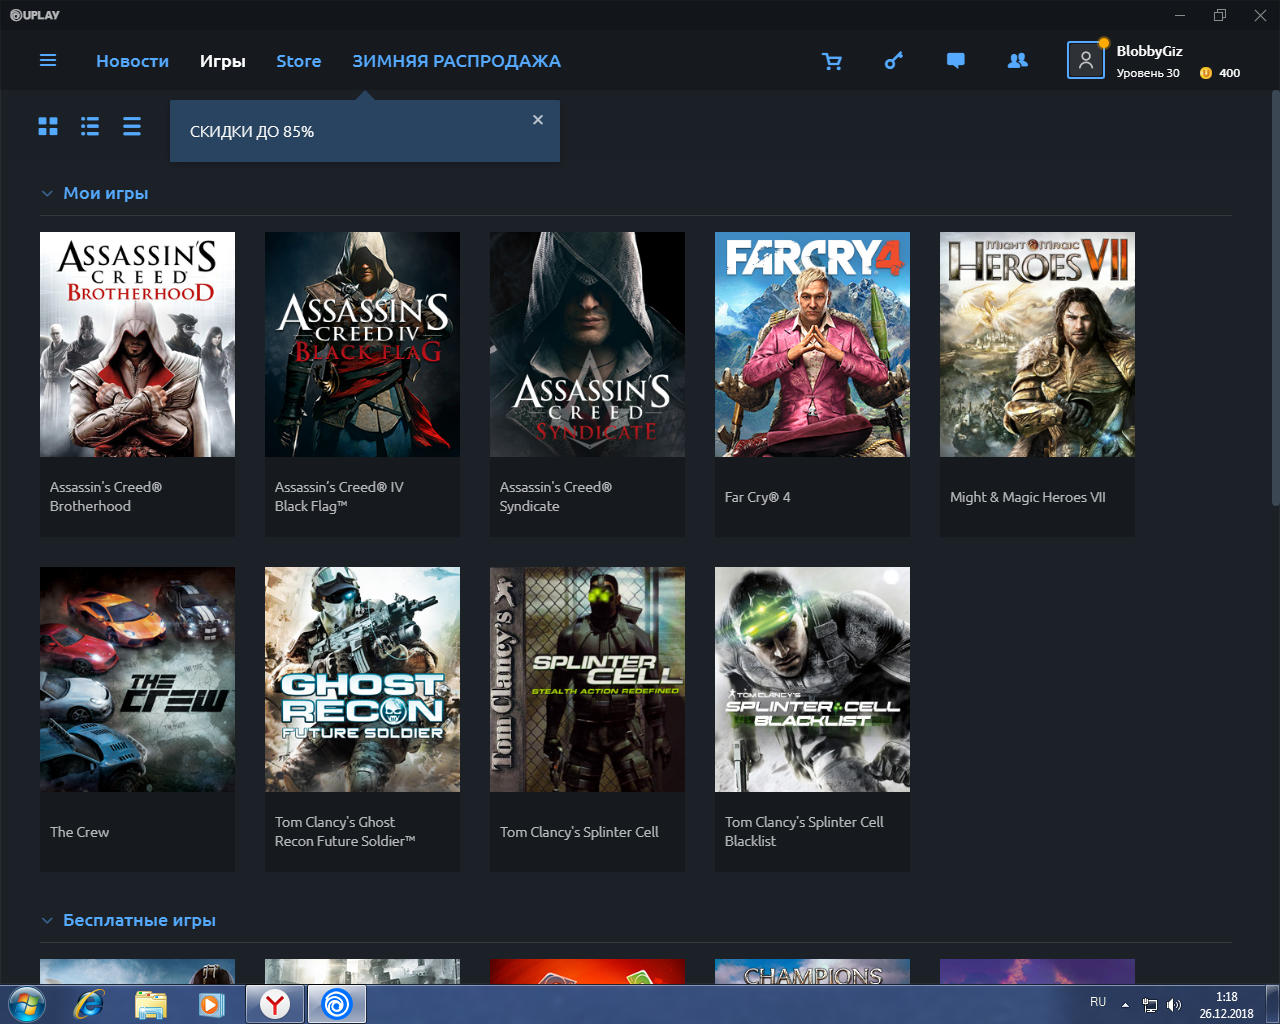Open the taskbar clock and date
The height and width of the screenshot is (1024, 1280).
[x=1226, y=1005]
